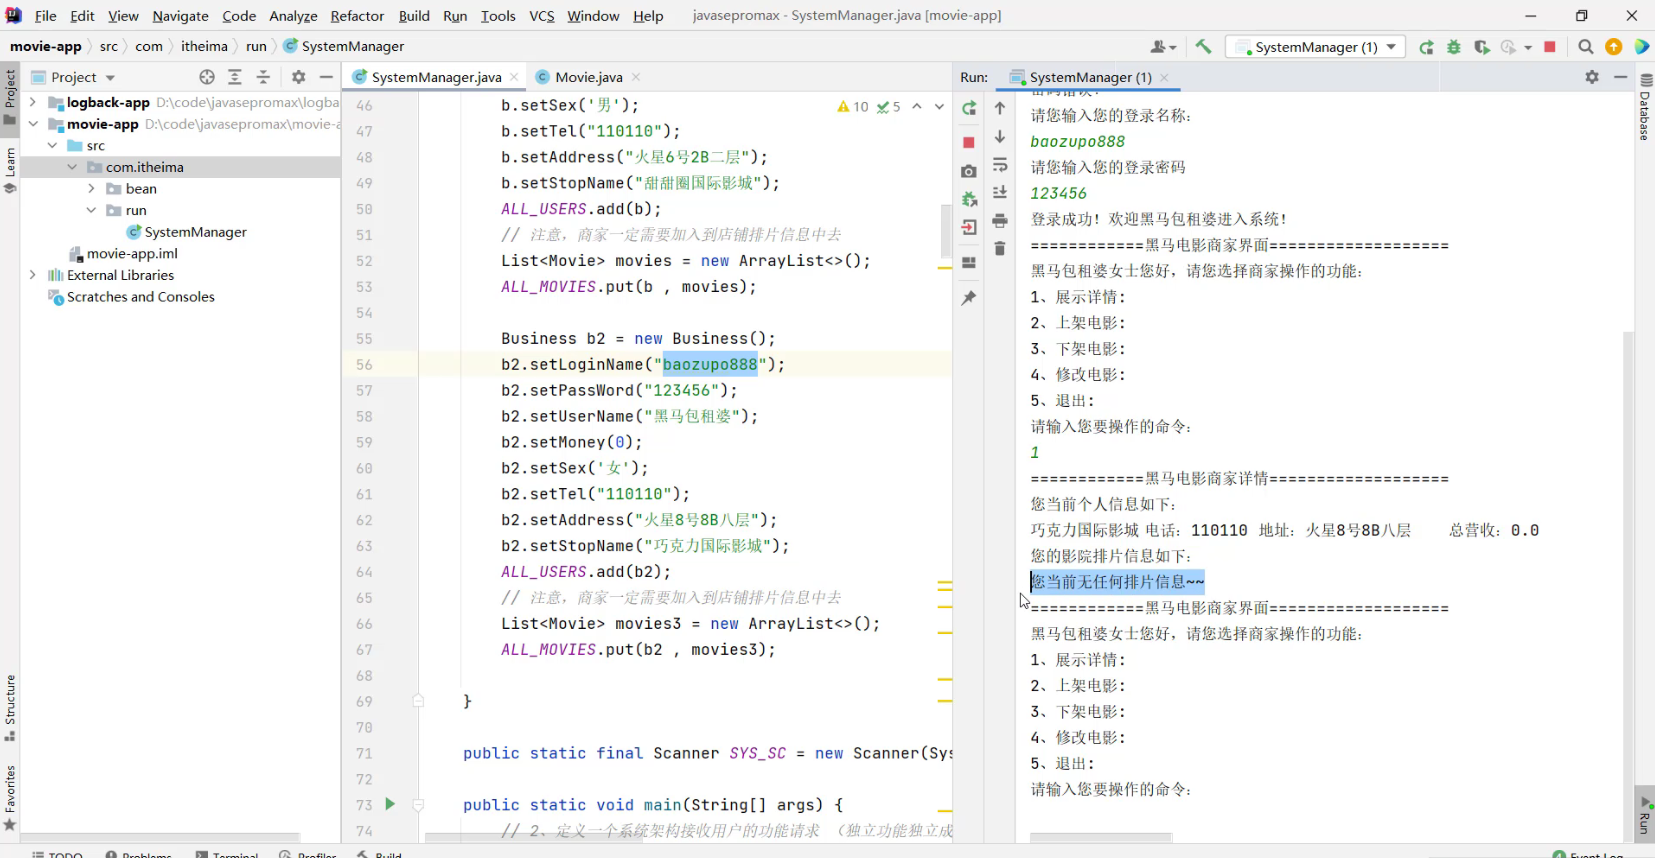Dump threads camera icon
Screen dimensions: 1655x858
coord(969,172)
